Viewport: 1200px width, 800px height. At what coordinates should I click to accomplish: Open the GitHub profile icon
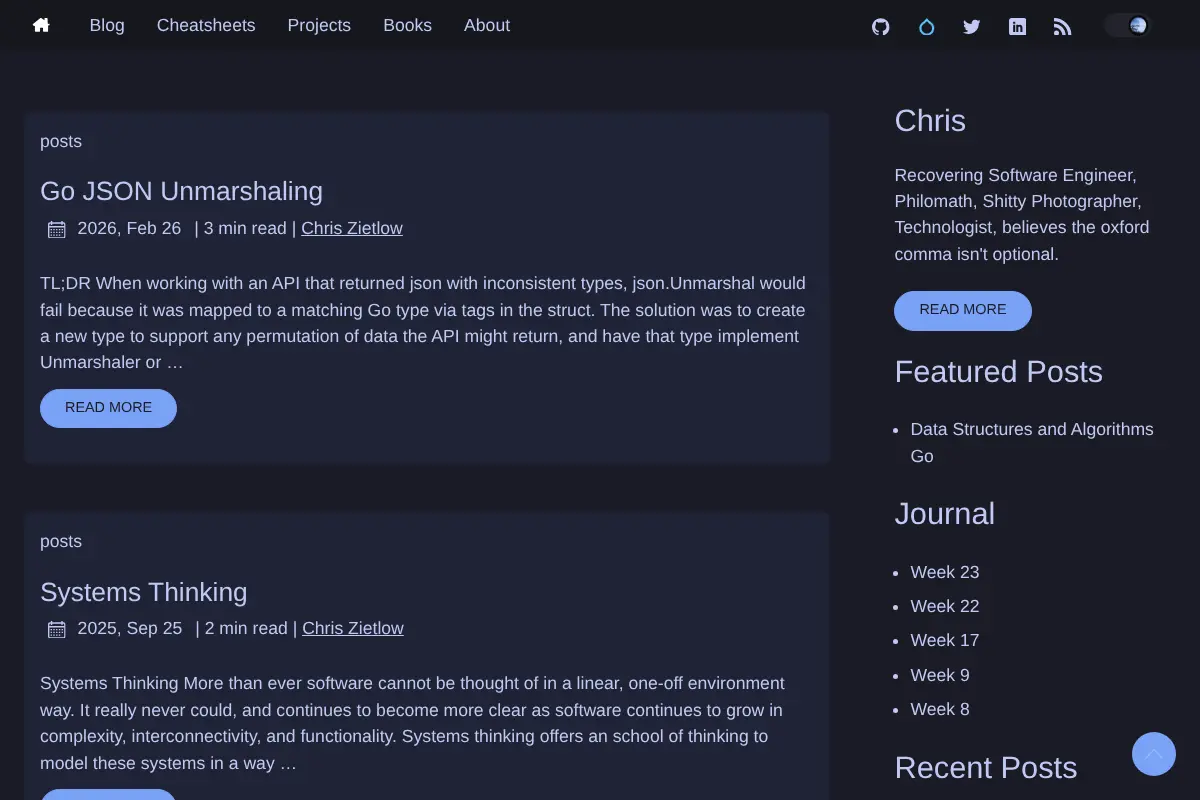coord(881,27)
